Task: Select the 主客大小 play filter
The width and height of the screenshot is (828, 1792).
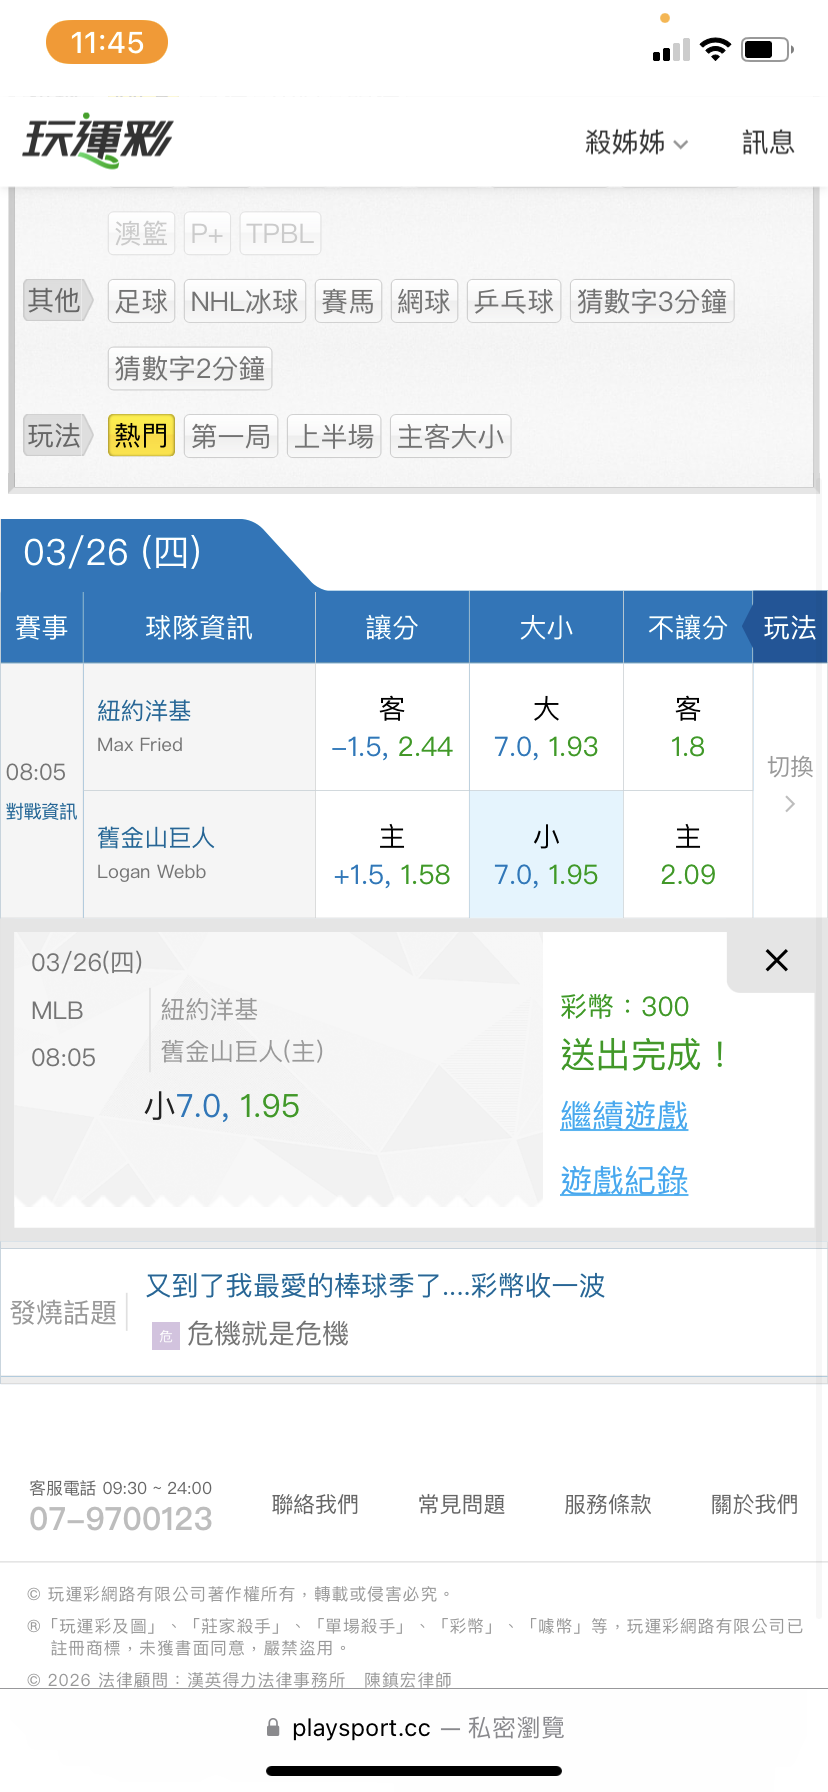Action: click(450, 436)
